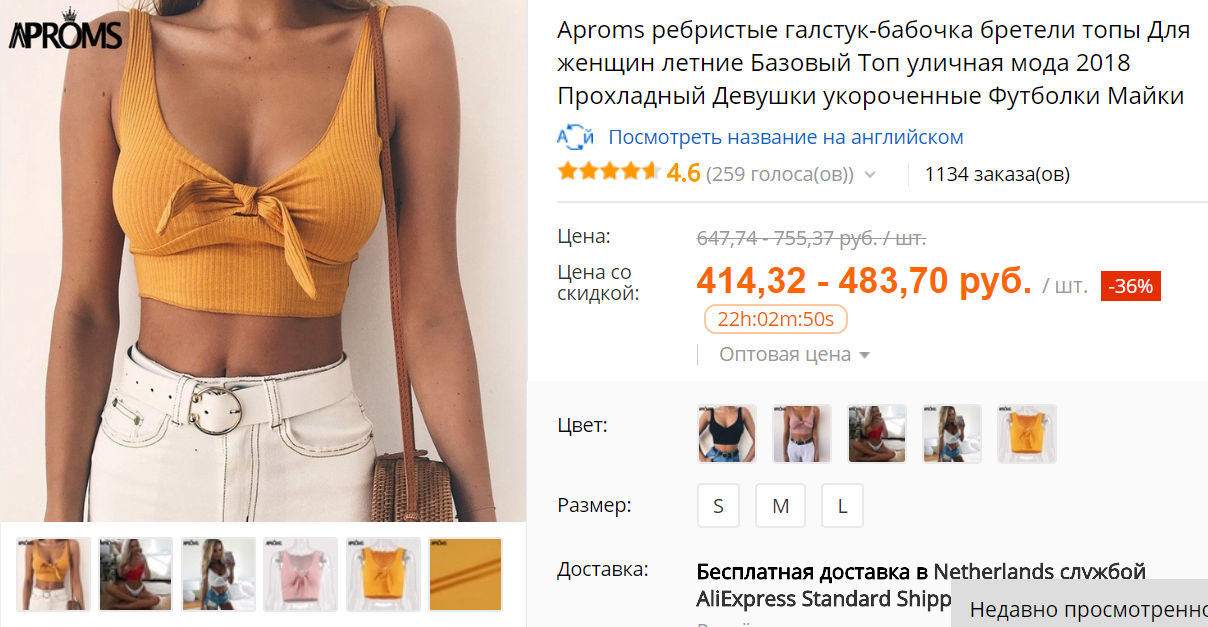Viewport: 1208px width, 627px height.
Task: Show the yellow fabric close-up thumbnail
Action: pos(465,575)
